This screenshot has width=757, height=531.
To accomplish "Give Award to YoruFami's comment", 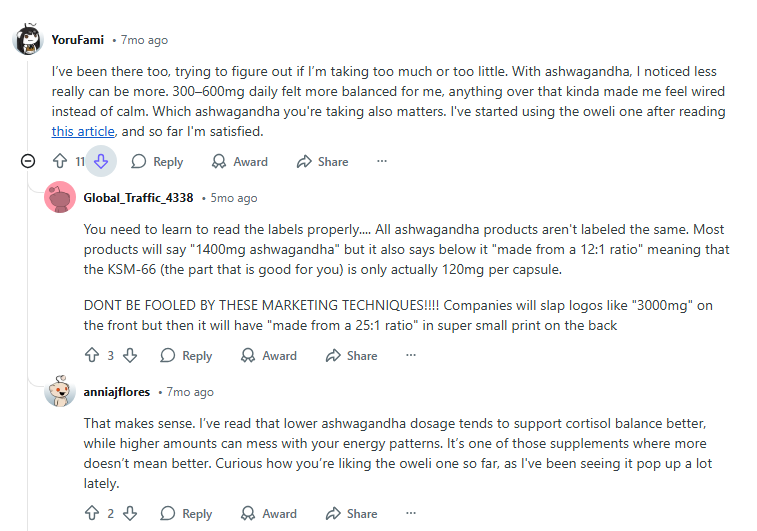I will (x=240, y=161).
